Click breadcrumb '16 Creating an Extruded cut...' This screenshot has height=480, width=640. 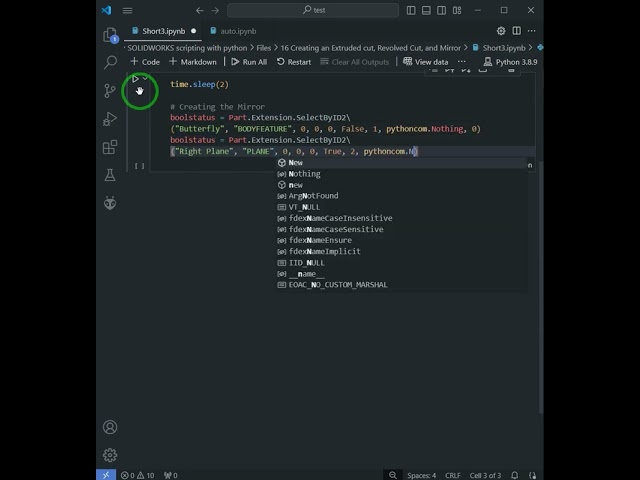[x=370, y=48]
